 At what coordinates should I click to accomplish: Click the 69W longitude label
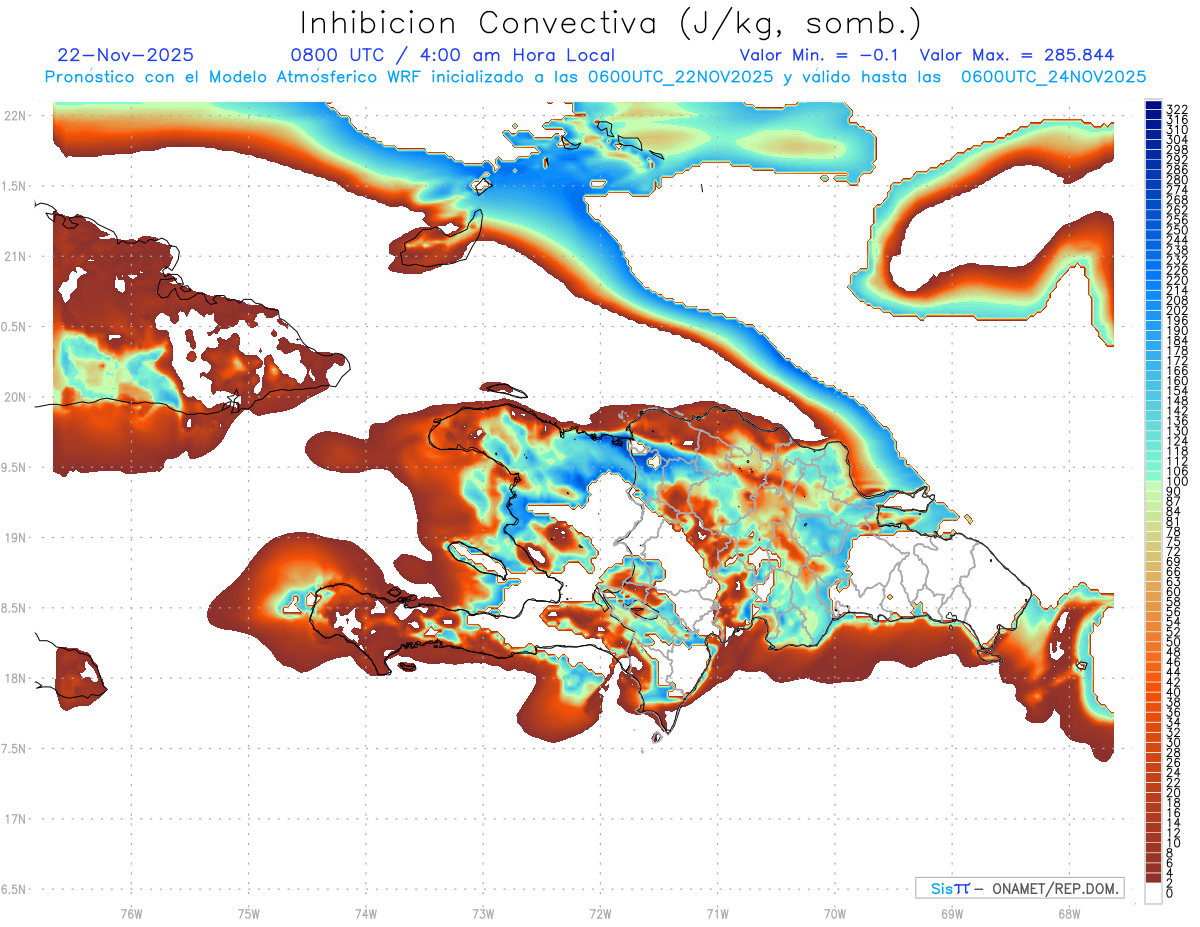pyautogui.click(x=952, y=913)
